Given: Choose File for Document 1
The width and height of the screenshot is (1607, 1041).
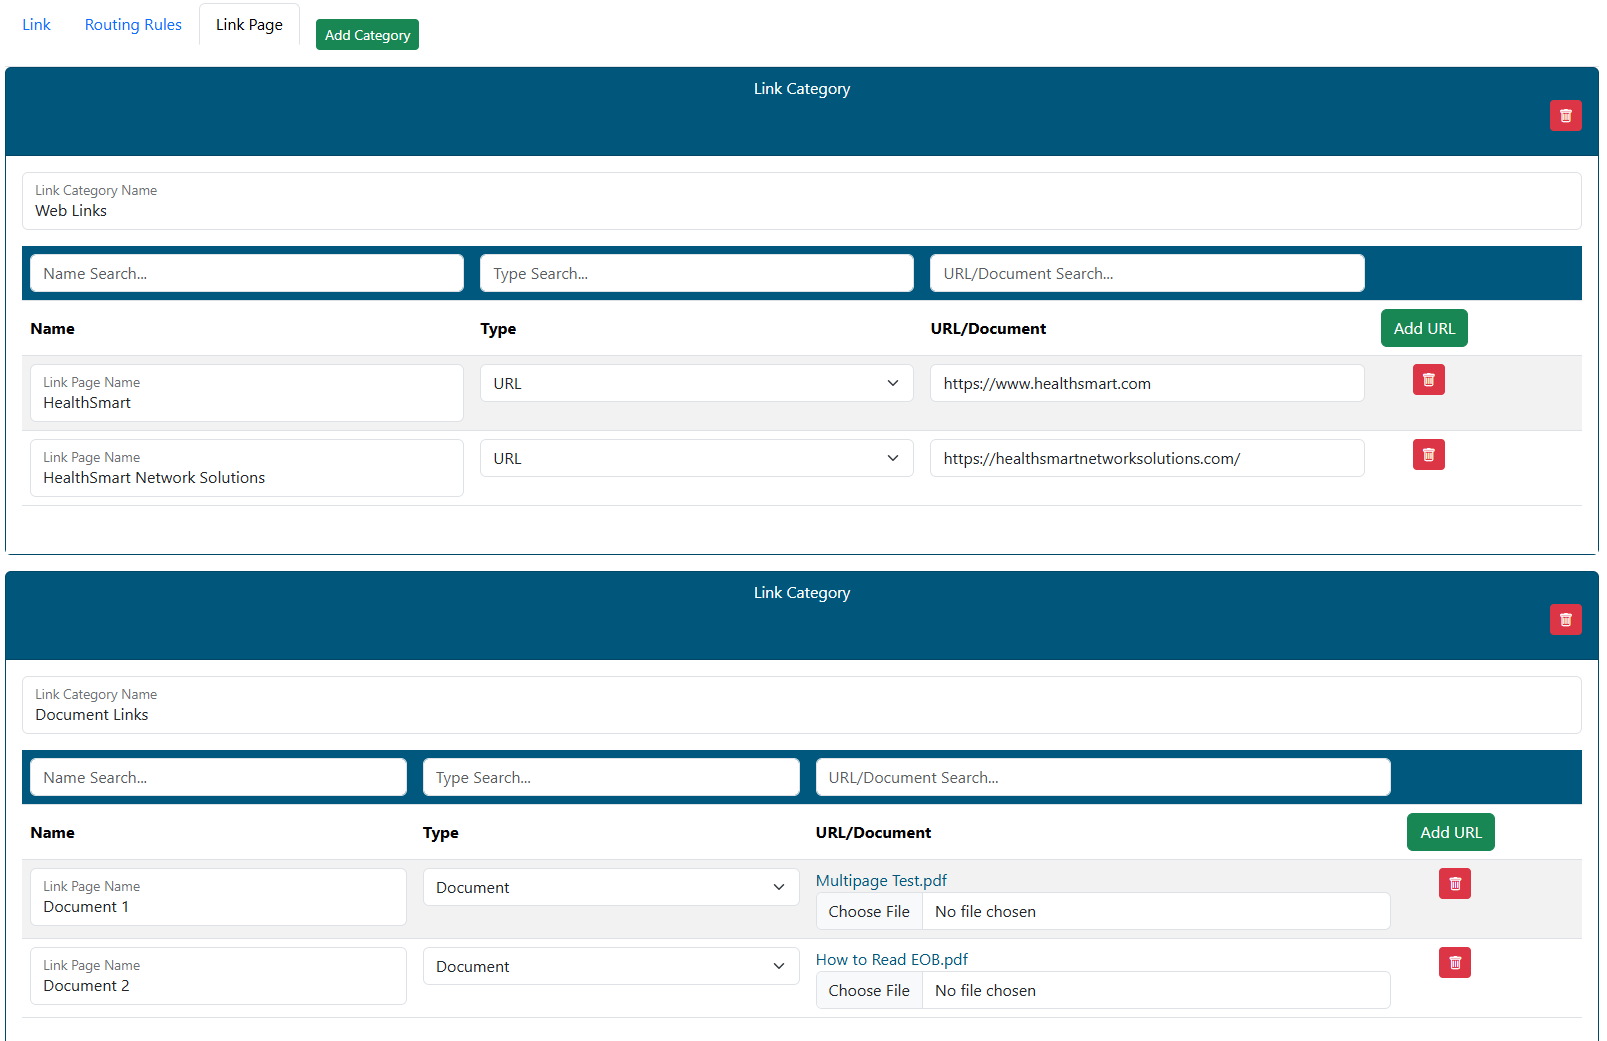Looking at the screenshot, I should [869, 912].
